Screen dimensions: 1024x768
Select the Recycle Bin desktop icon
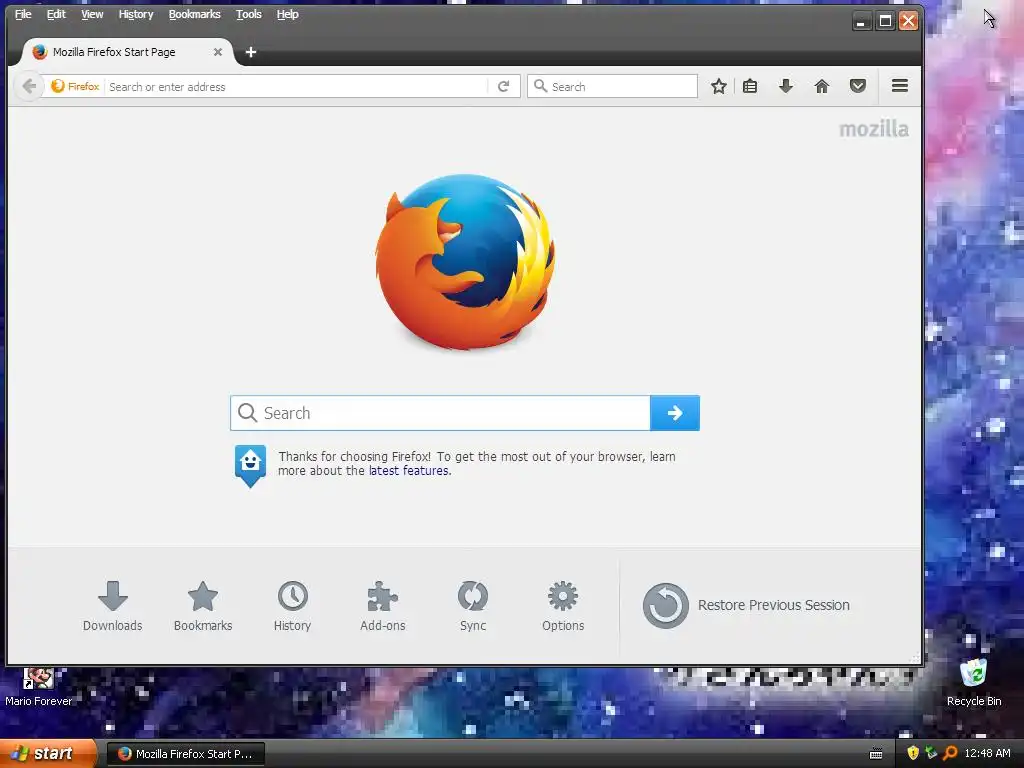(x=974, y=684)
